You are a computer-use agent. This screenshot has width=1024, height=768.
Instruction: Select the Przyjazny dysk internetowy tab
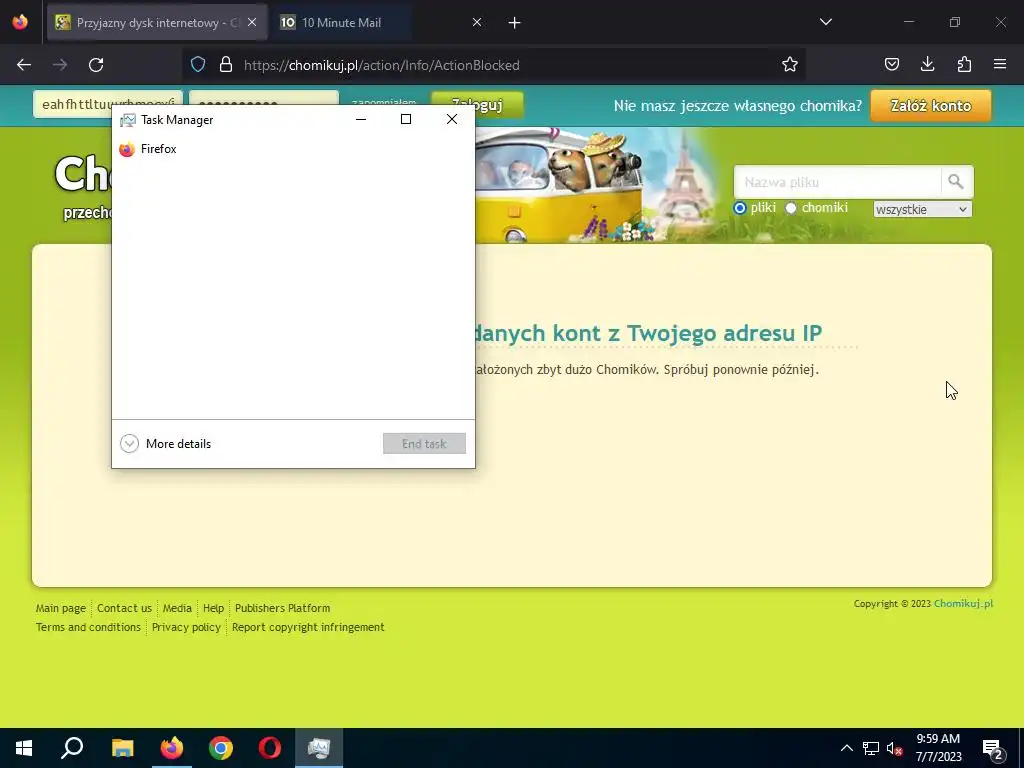pyautogui.click(x=157, y=22)
